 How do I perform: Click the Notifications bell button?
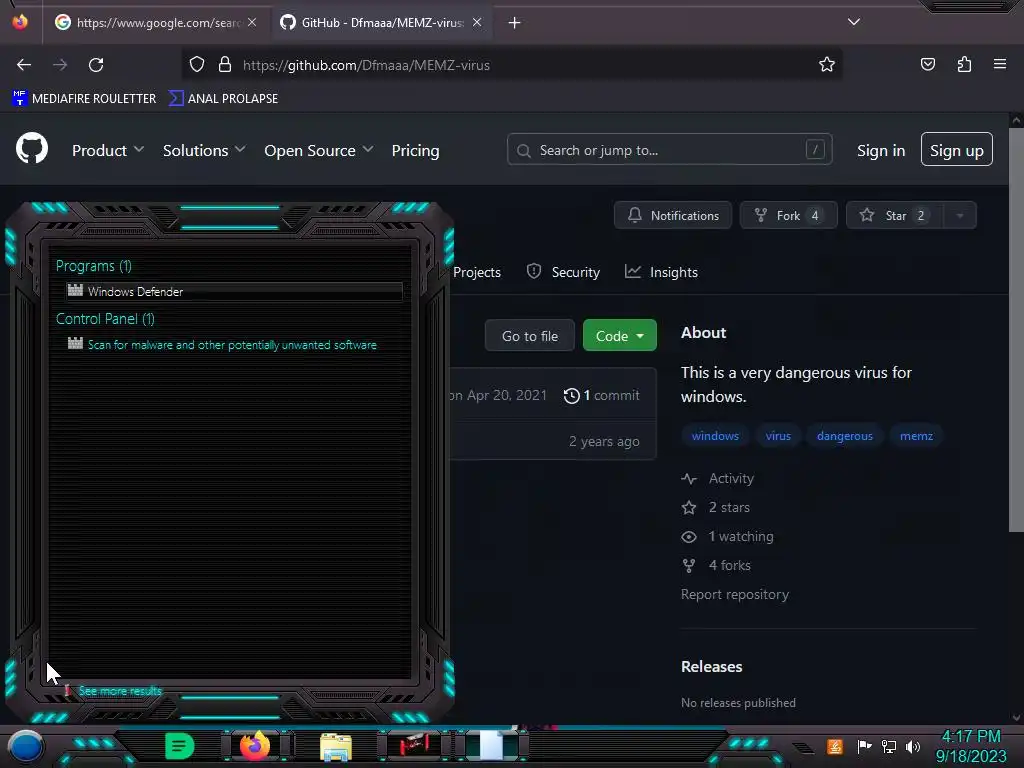click(673, 216)
